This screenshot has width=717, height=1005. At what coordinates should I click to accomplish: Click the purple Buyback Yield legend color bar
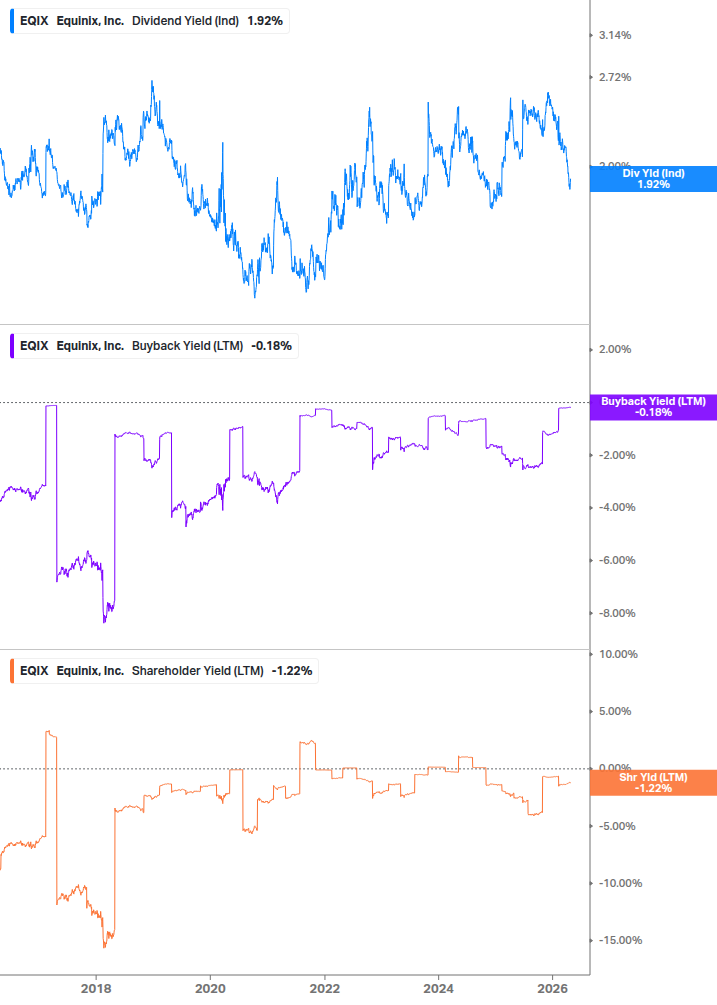coord(12,345)
